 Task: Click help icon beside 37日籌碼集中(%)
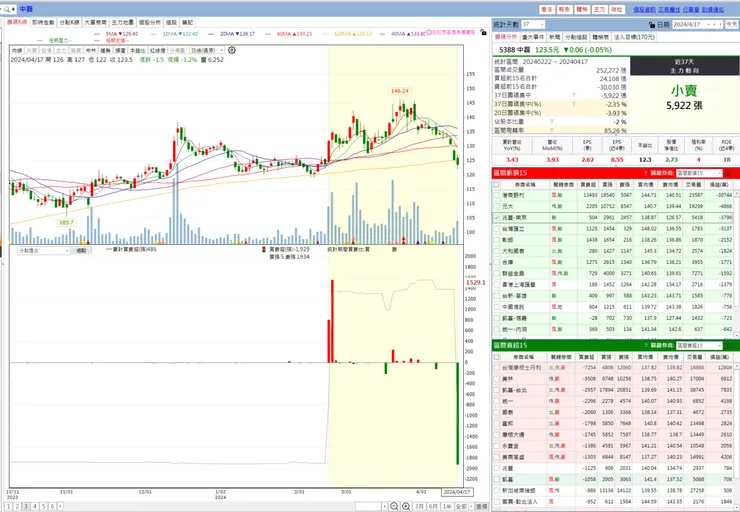coord(574,104)
